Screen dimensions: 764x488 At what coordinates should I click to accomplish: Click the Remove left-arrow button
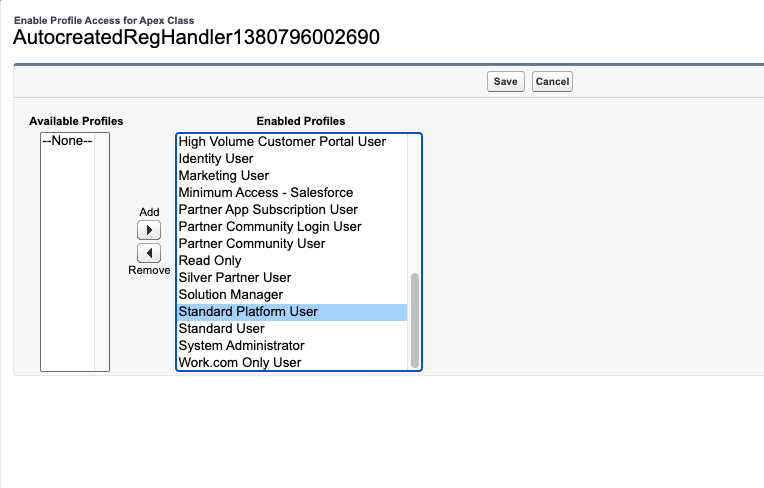pos(148,253)
